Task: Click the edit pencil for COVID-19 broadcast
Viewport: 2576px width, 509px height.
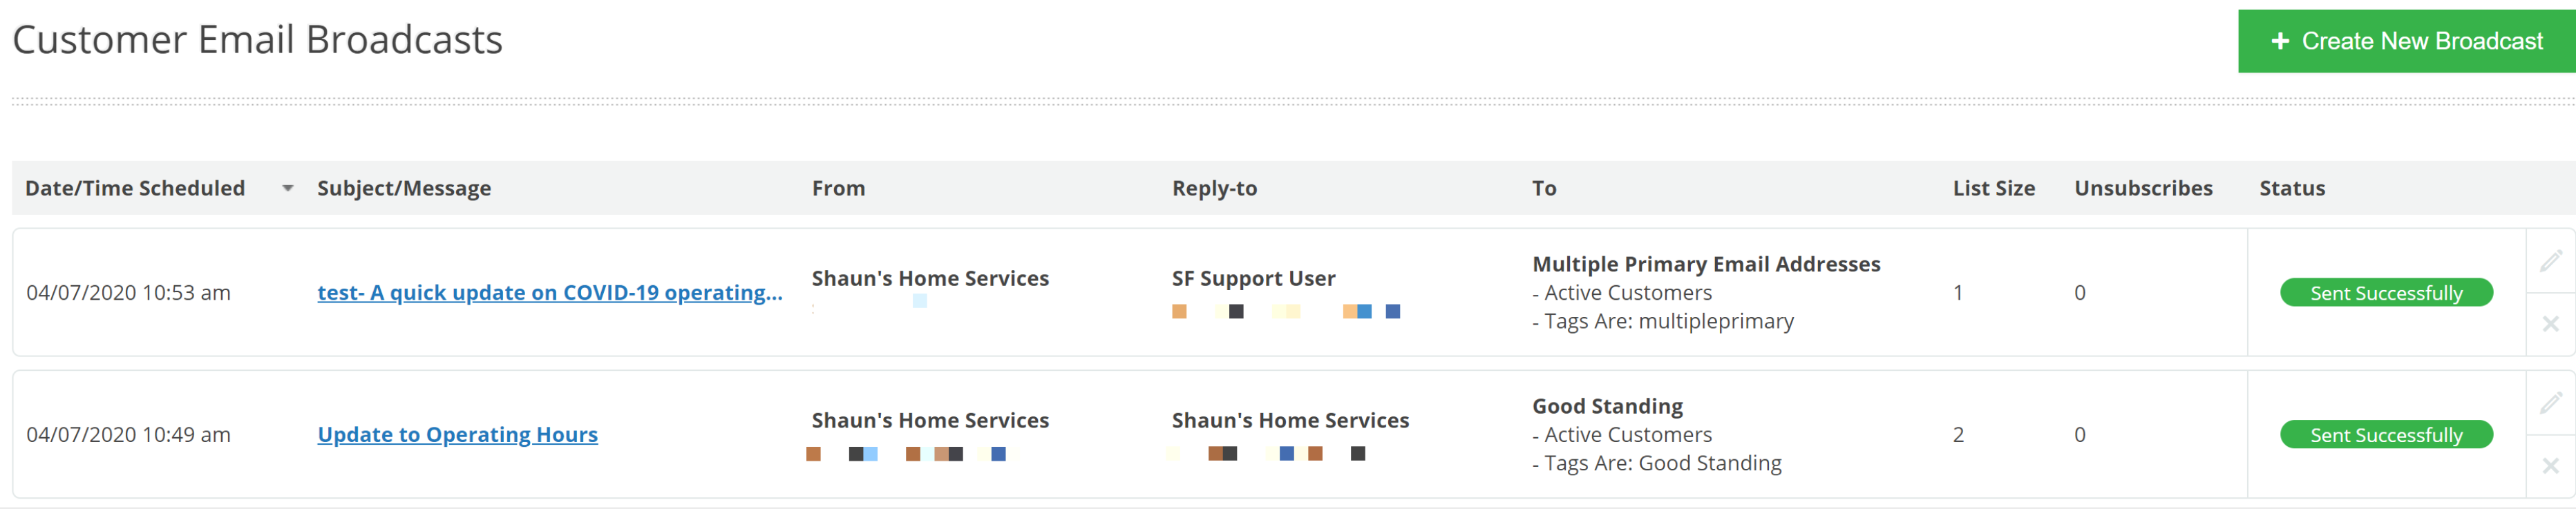Action: (x=2550, y=261)
